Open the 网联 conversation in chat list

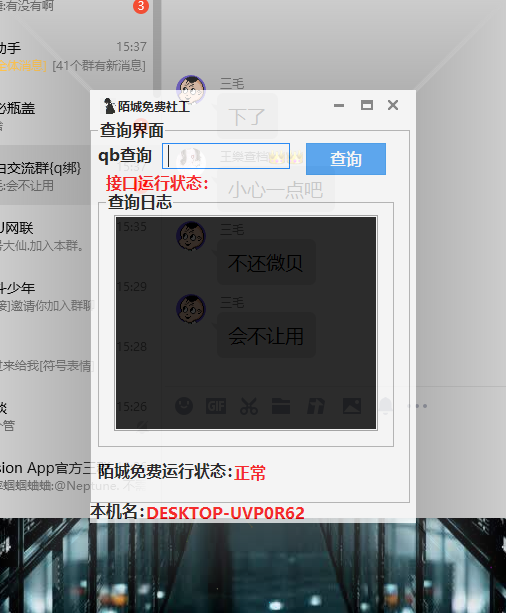tap(45, 236)
